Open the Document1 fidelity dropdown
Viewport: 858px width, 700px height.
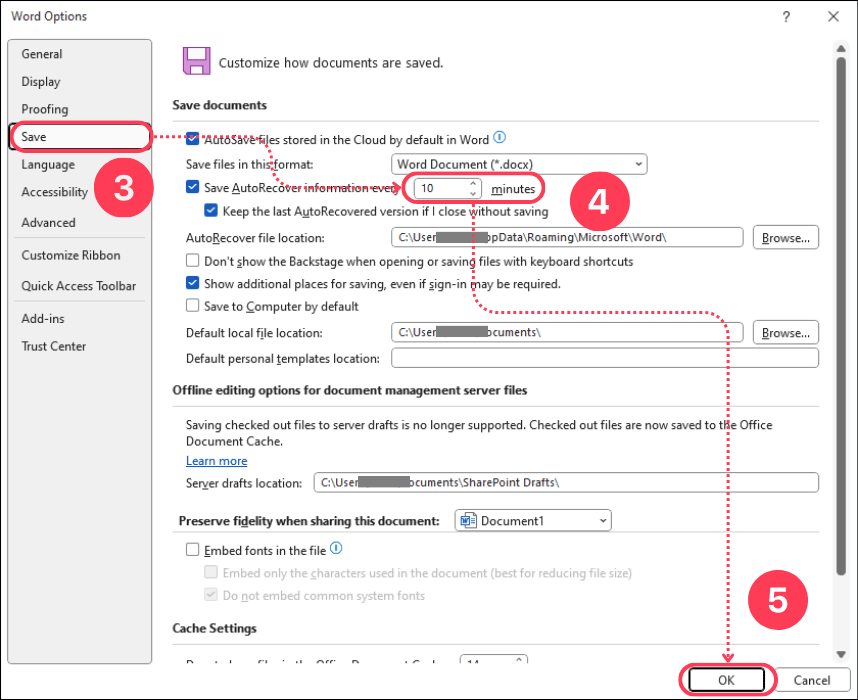[601, 520]
